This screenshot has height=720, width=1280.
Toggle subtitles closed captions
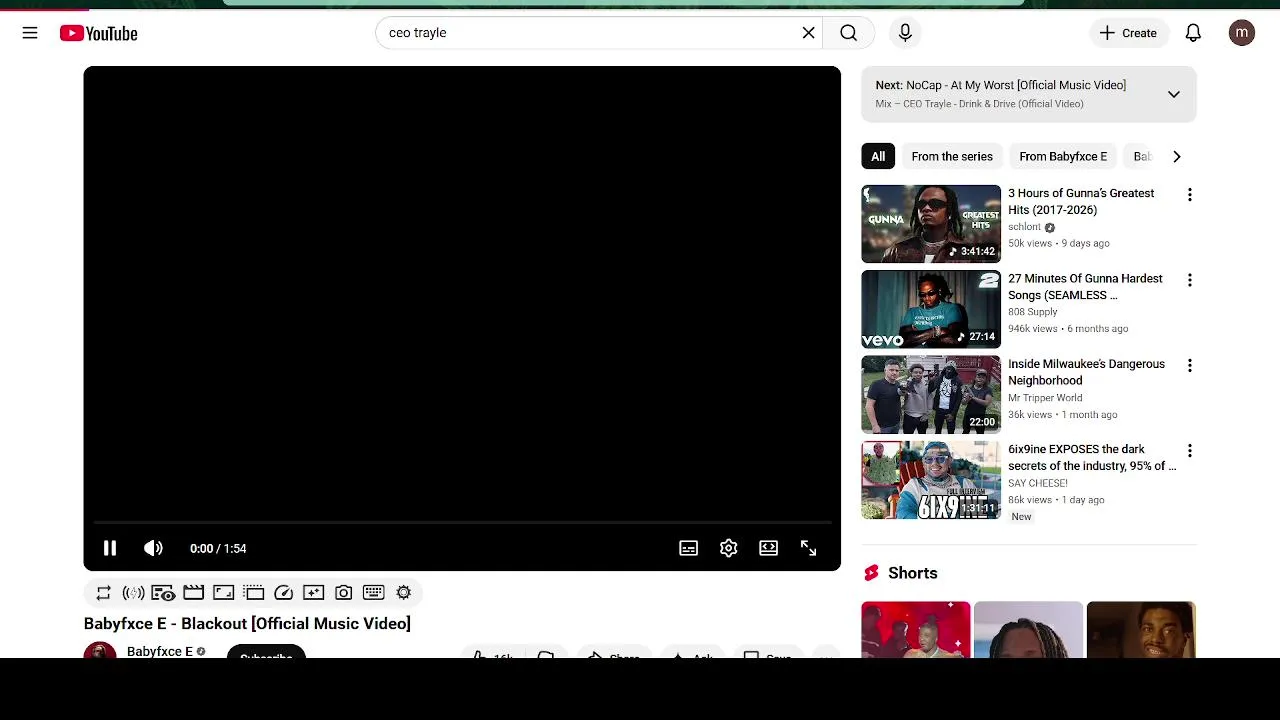688,548
